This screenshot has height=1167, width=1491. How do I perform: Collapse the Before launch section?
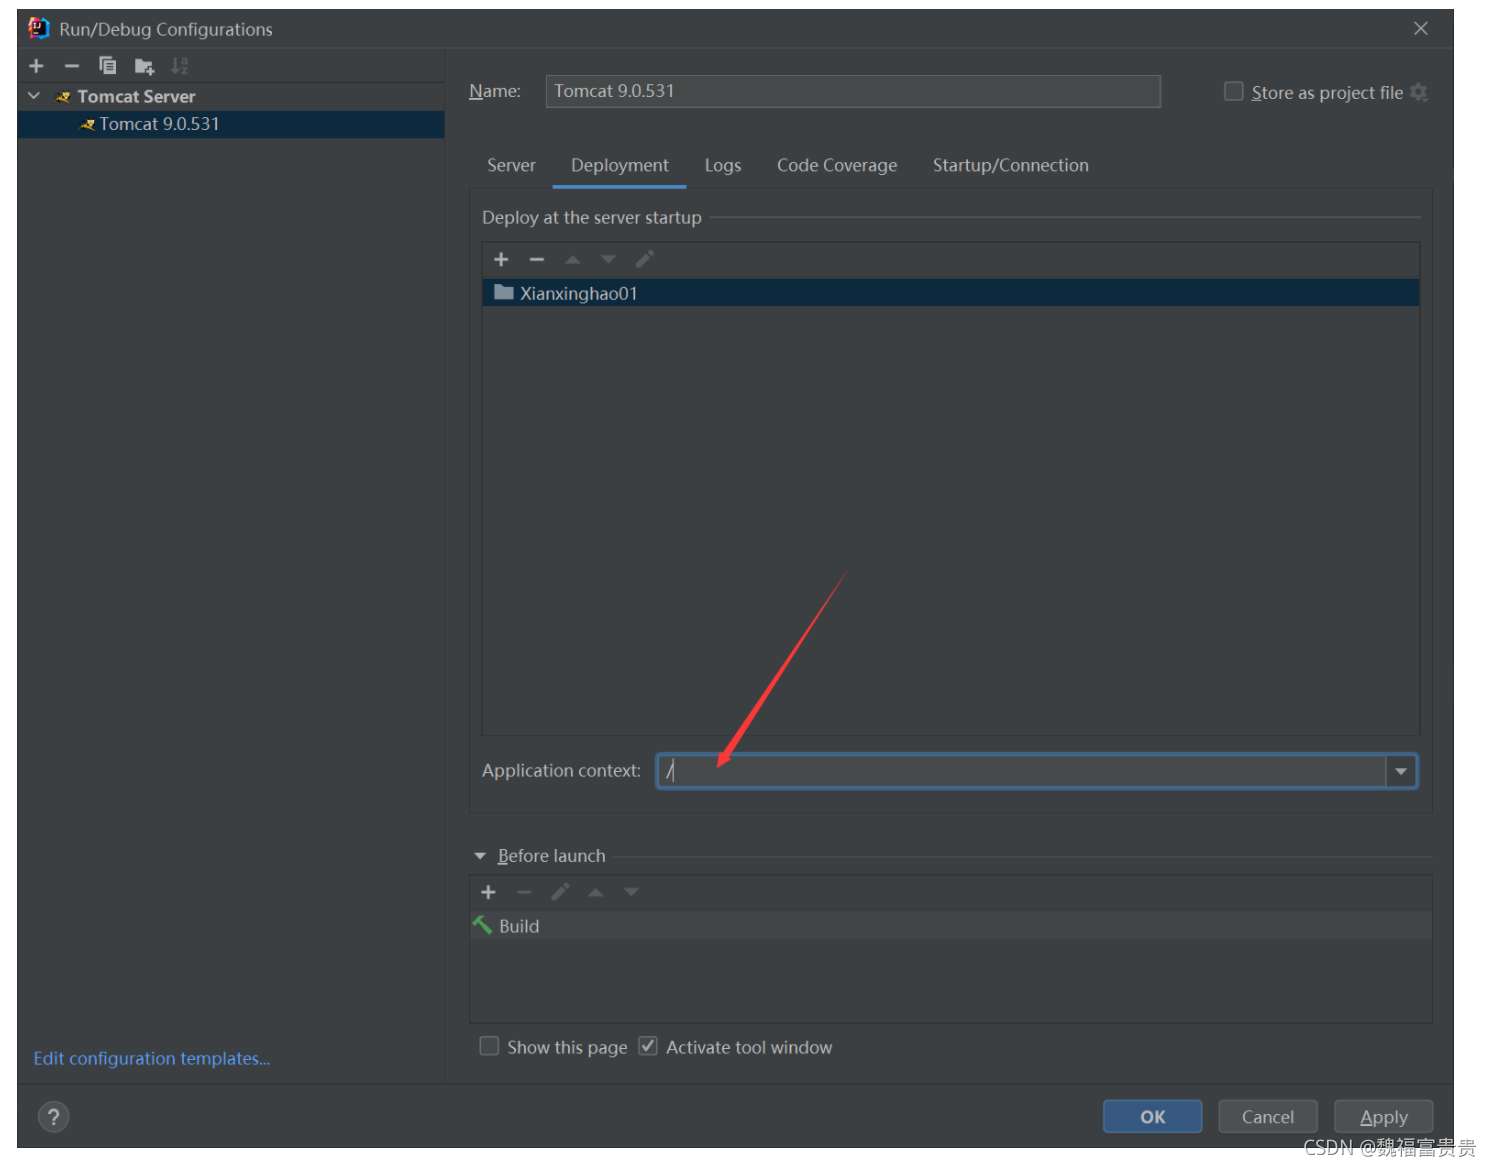(x=480, y=856)
